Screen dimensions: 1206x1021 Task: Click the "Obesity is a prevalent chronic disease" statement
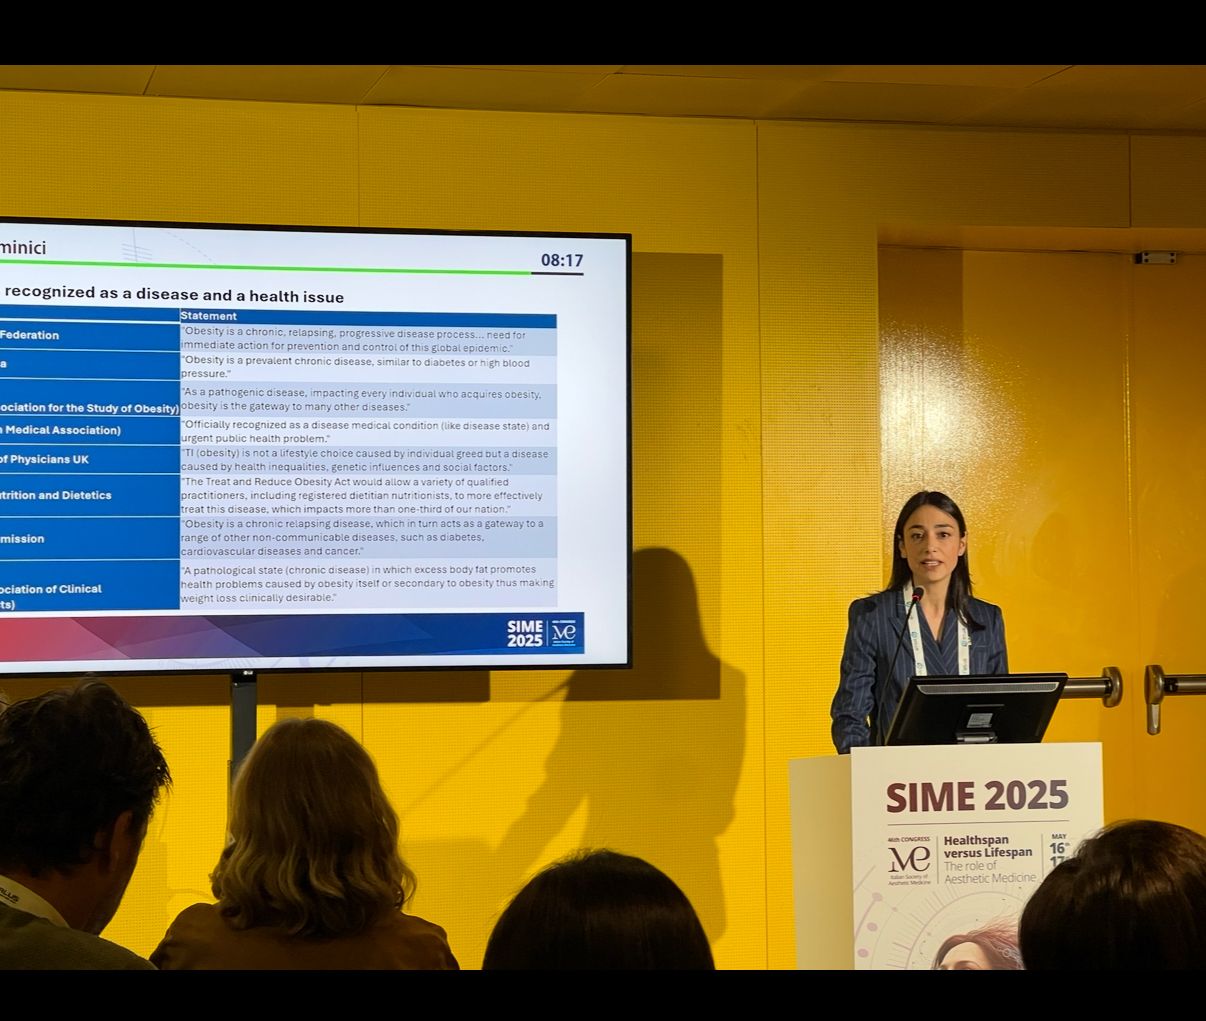tap(355, 368)
